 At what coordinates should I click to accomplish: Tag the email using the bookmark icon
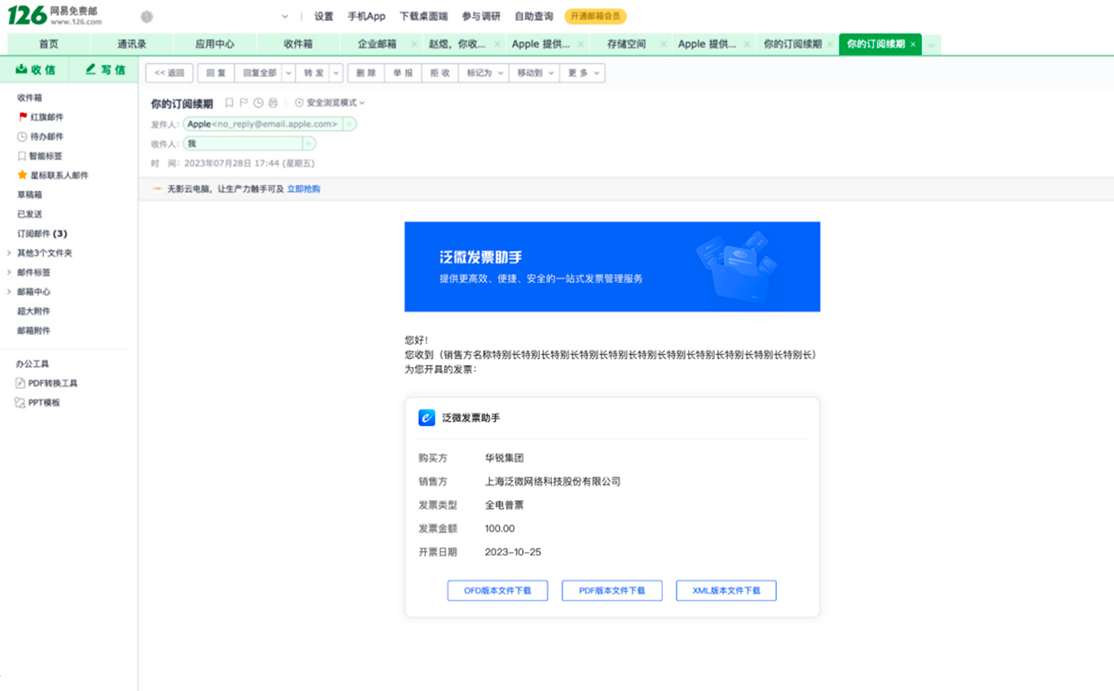coord(228,102)
